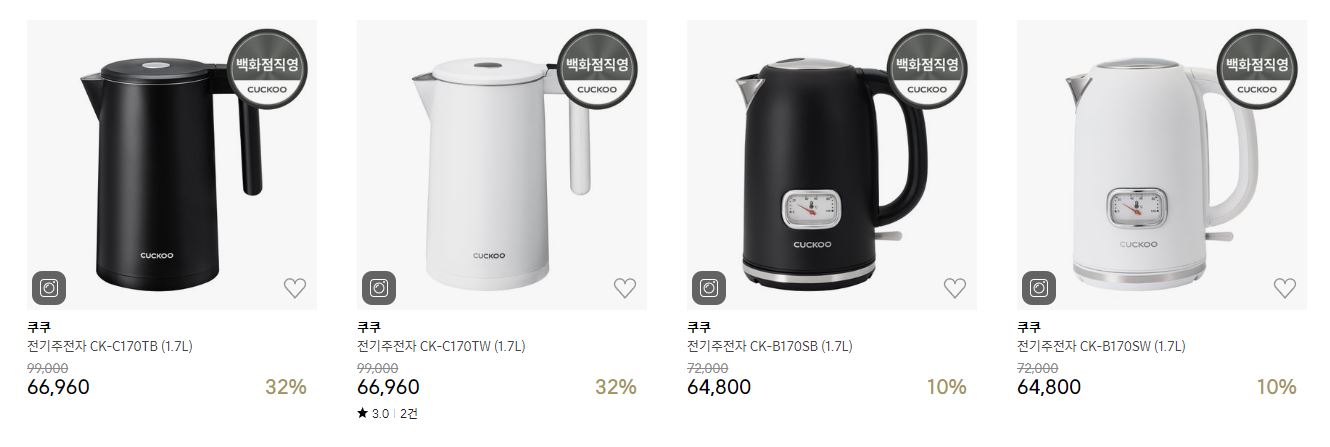Toggle the heart icon on white CK-C170TW kettle
Image resolution: width=1330 pixels, height=447 pixels.
coord(624,288)
